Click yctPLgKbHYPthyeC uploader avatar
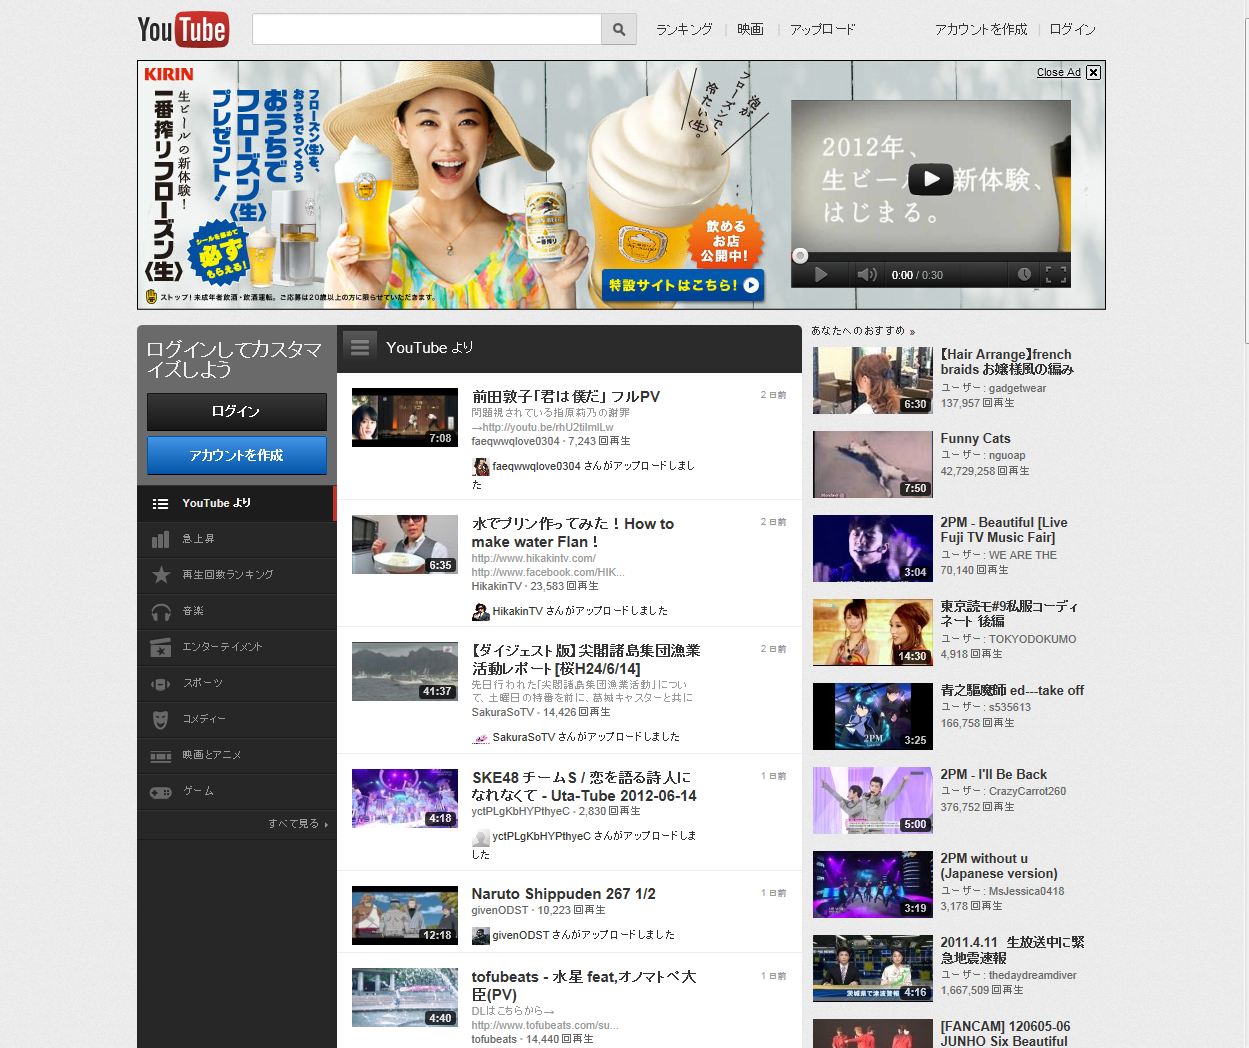 point(481,837)
